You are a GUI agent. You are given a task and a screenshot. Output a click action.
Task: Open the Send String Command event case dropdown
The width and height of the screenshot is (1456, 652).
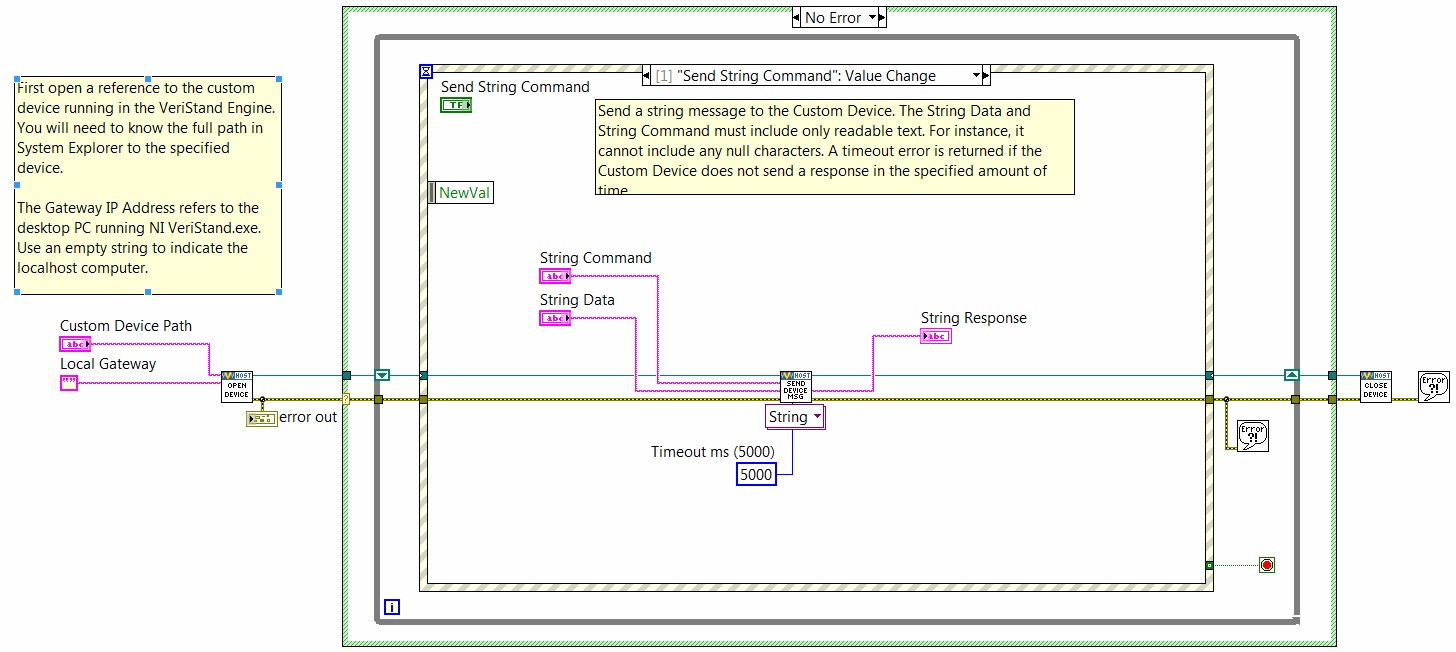977,75
